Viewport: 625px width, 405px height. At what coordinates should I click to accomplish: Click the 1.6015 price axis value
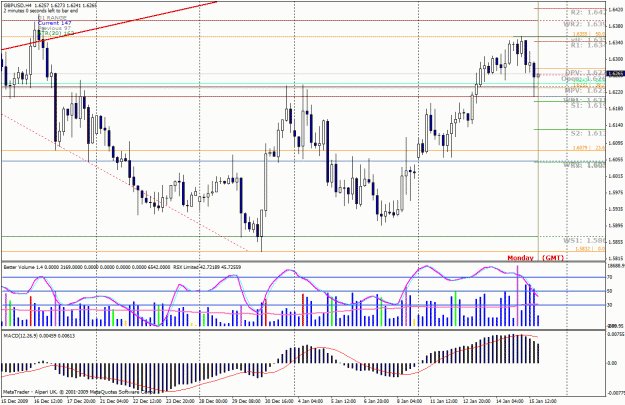tap(615, 176)
